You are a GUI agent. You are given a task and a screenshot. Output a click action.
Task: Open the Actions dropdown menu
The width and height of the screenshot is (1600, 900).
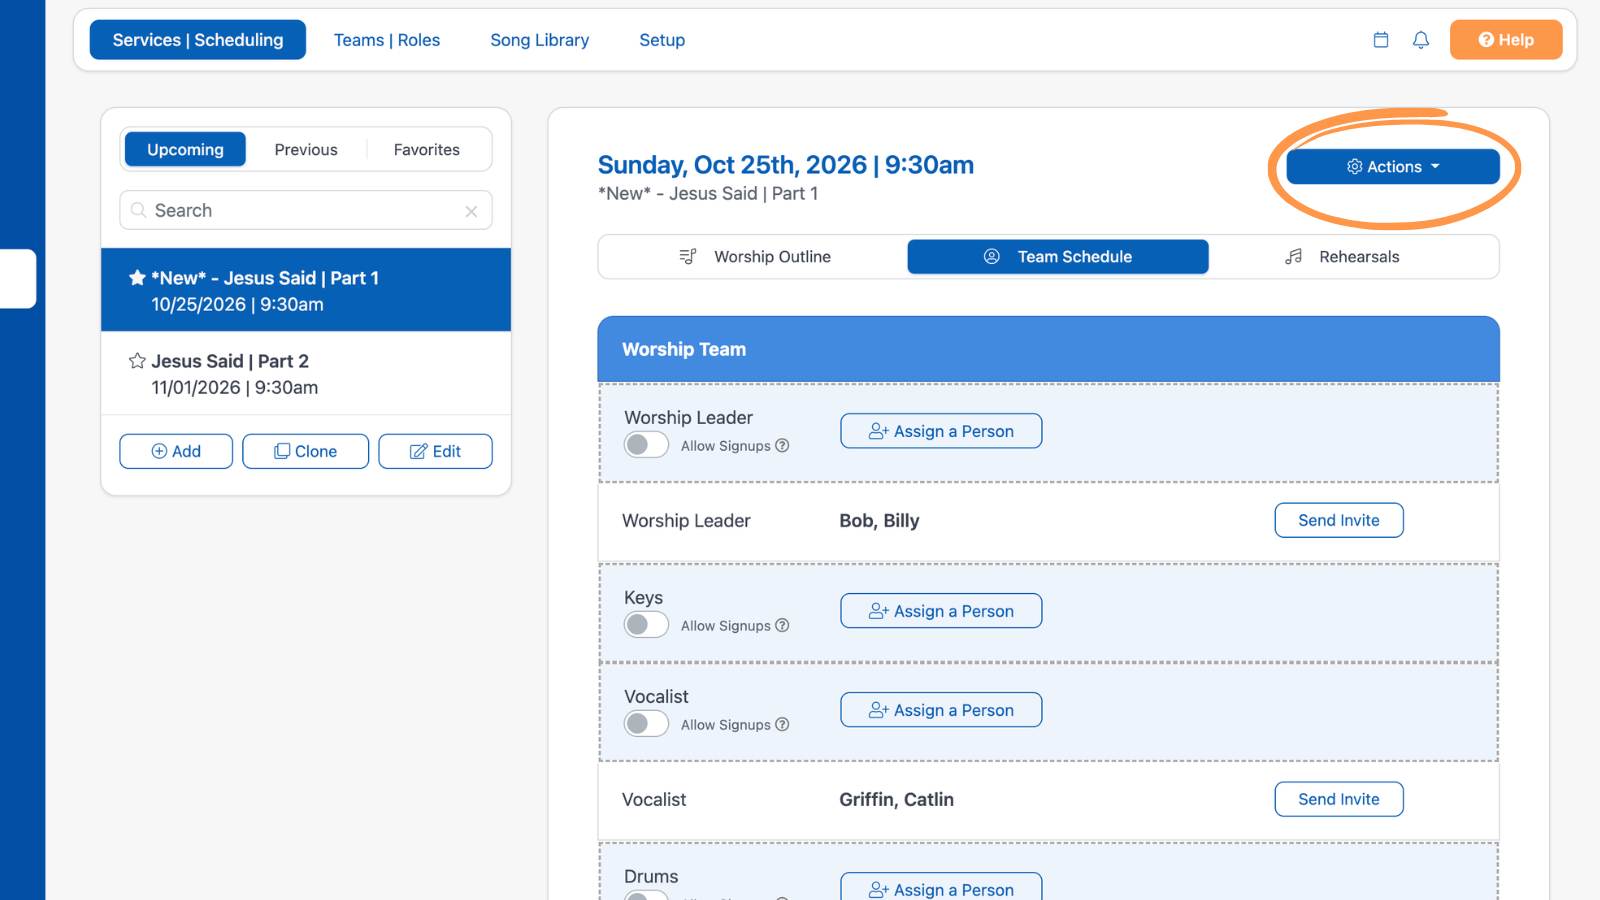[1393, 167]
